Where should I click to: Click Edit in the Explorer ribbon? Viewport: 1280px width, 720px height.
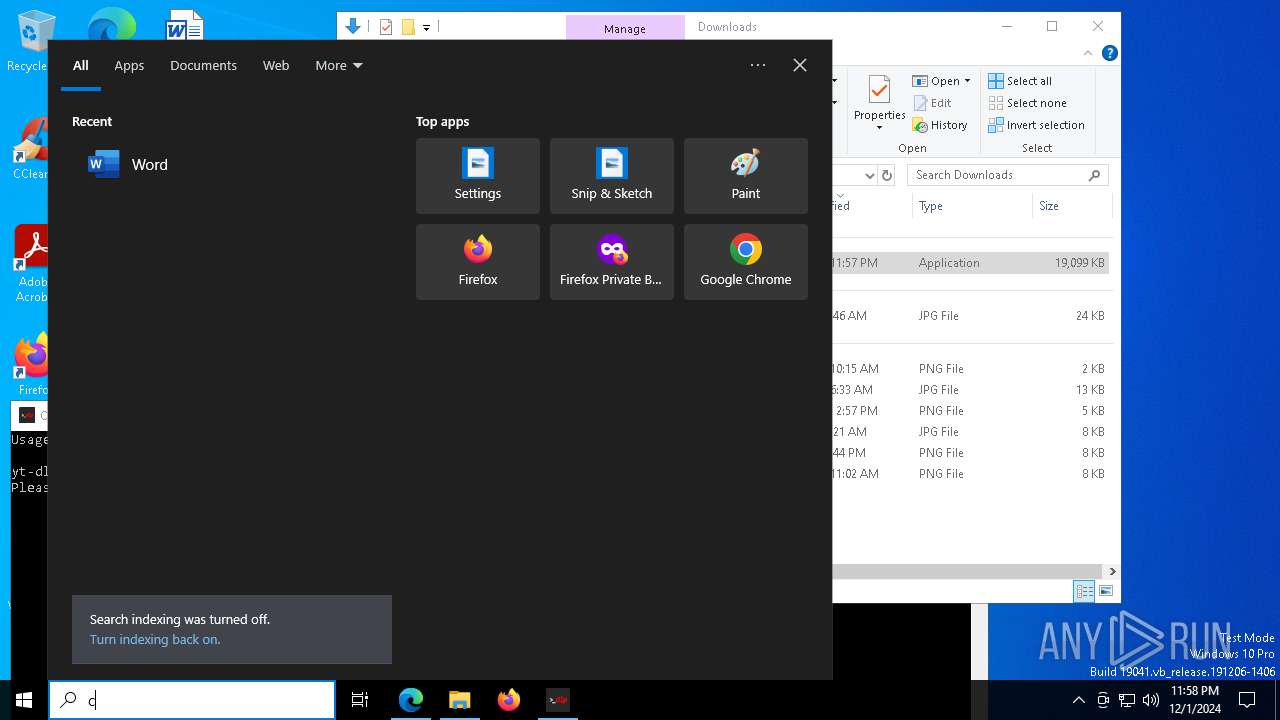(932, 103)
